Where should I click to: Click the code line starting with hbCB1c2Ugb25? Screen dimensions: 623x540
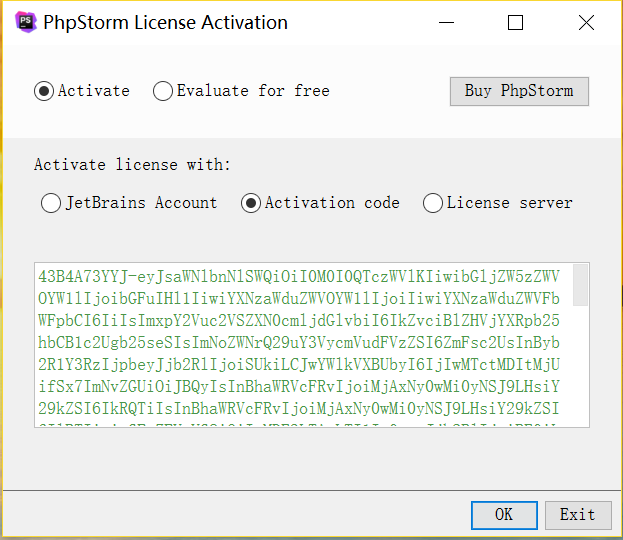(x=299, y=343)
